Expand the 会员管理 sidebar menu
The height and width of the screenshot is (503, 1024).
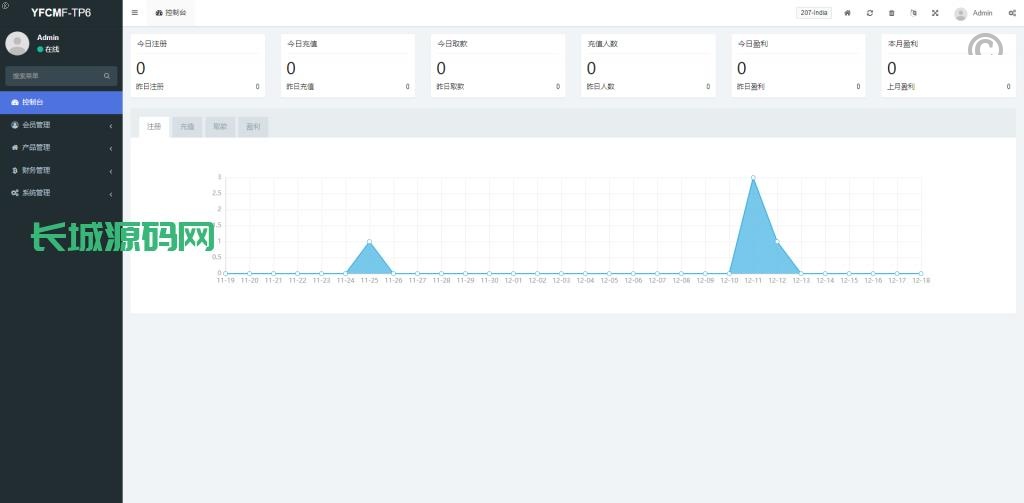click(x=60, y=125)
